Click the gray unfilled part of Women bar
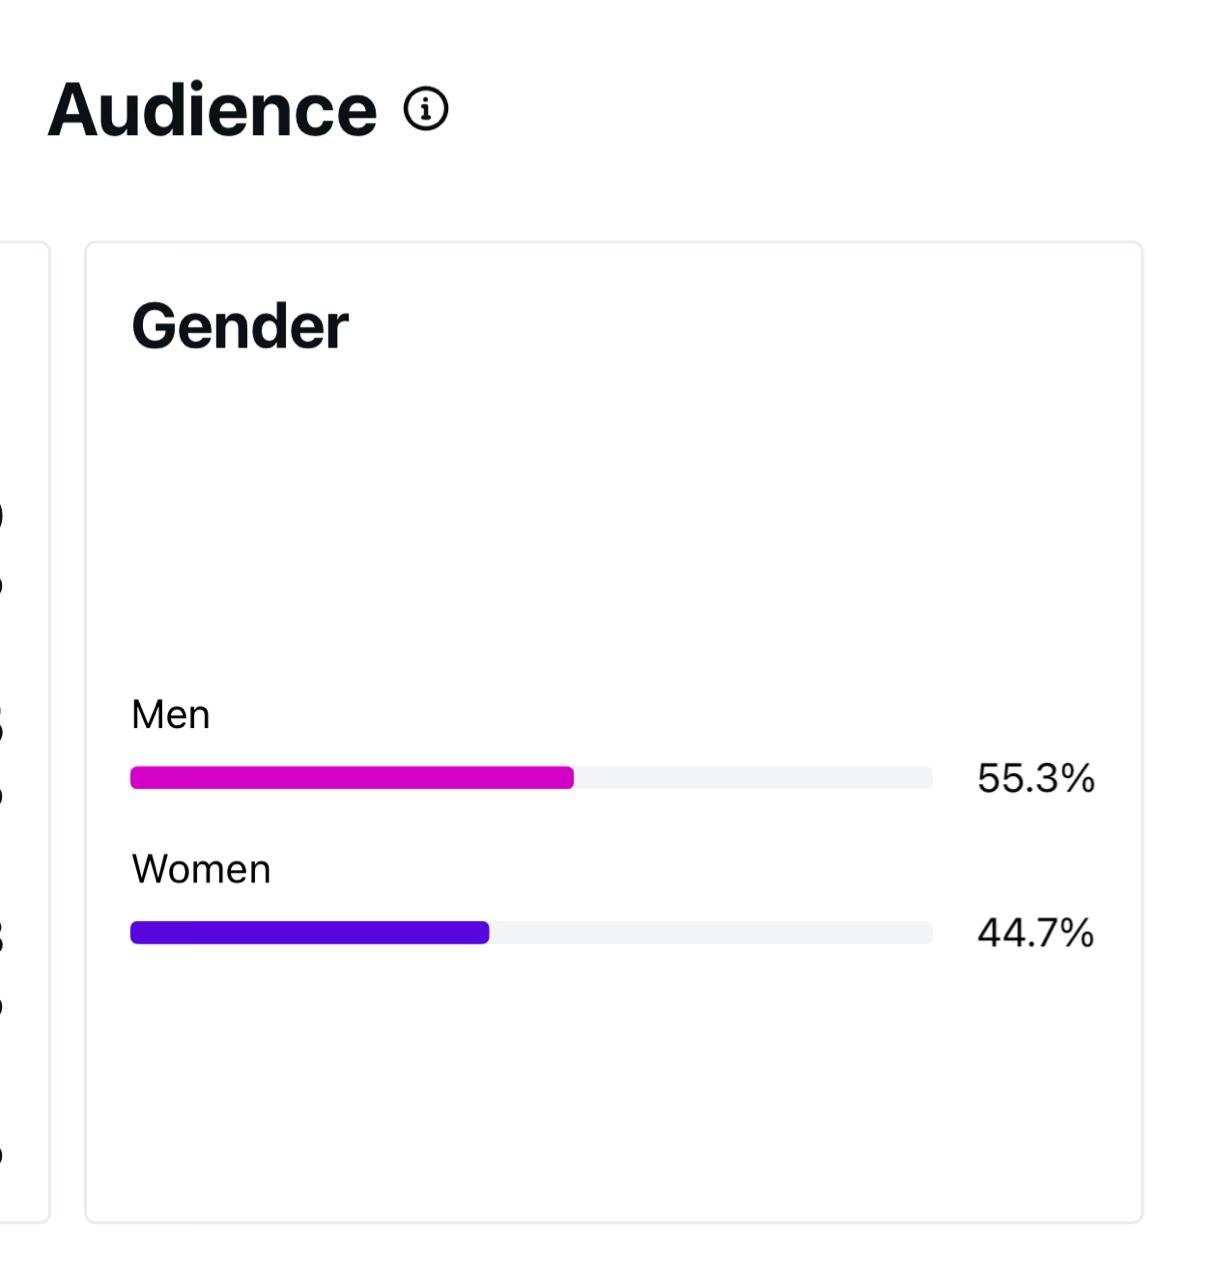The image size is (1229, 1280). pyautogui.click(x=710, y=933)
